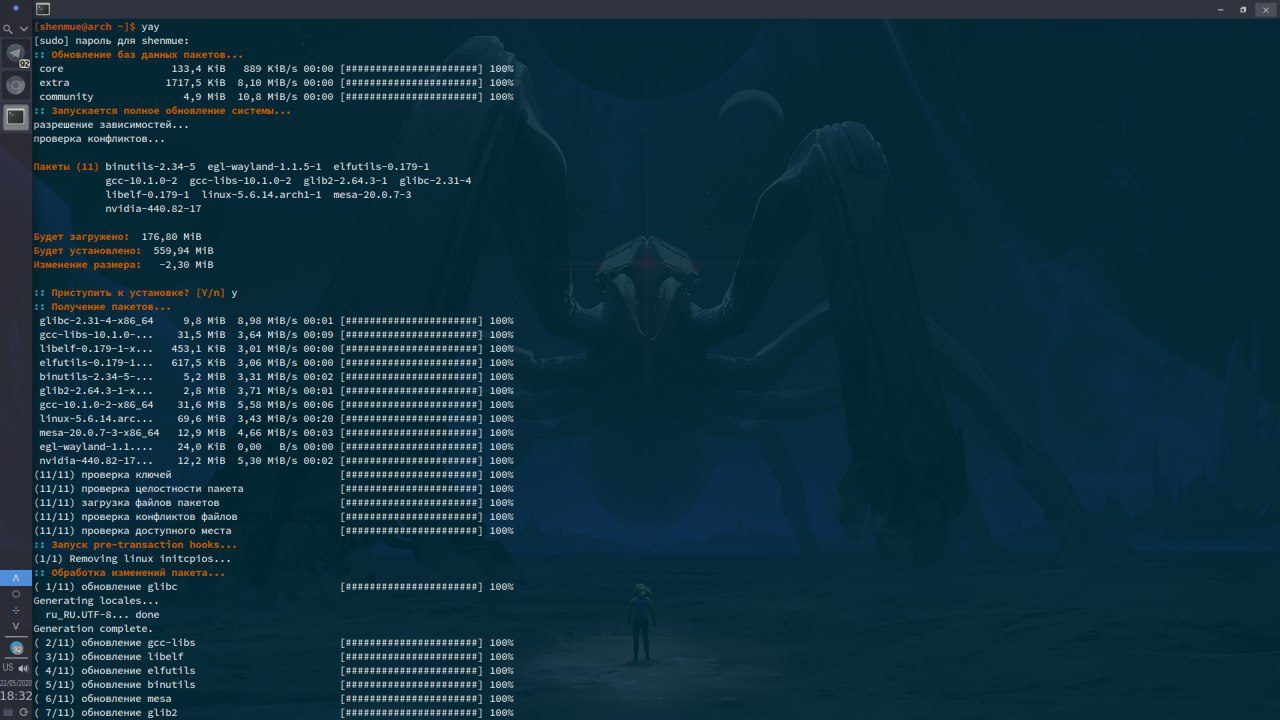Viewport: 1280px width, 720px height.
Task: Click the progress bar of the 'core' database row
Action: [412, 69]
